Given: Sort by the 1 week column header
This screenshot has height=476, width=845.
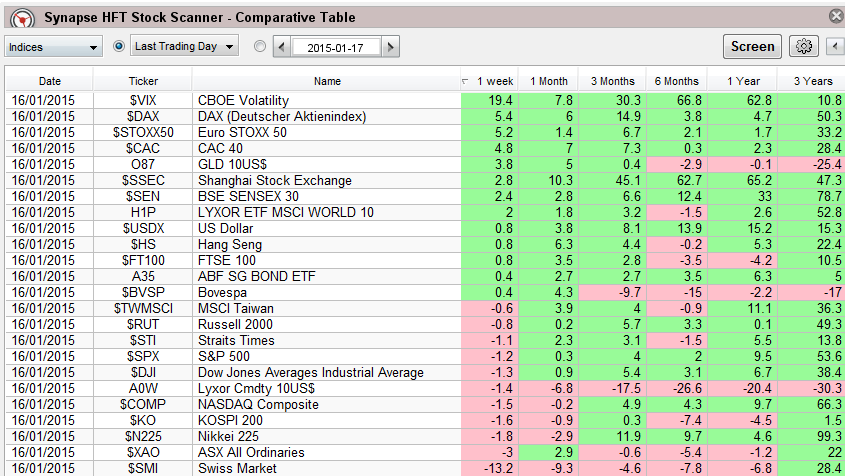Looking at the screenshot, I should point(494,81).
